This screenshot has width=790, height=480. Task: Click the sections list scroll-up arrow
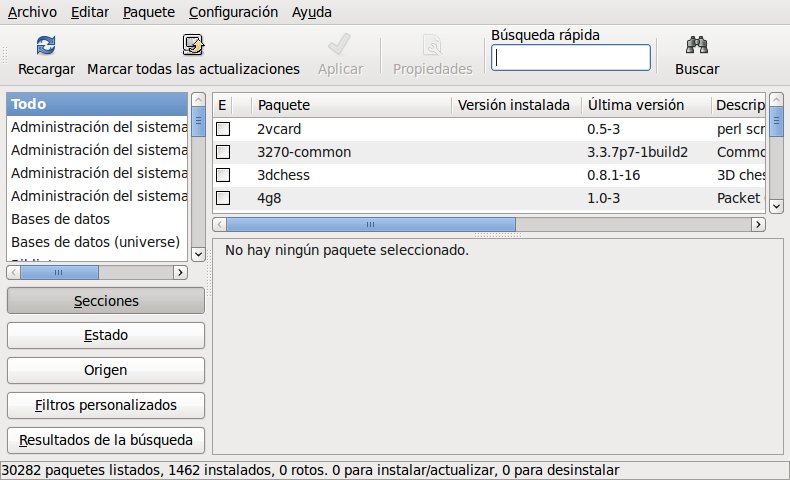[x=199, y=99]
